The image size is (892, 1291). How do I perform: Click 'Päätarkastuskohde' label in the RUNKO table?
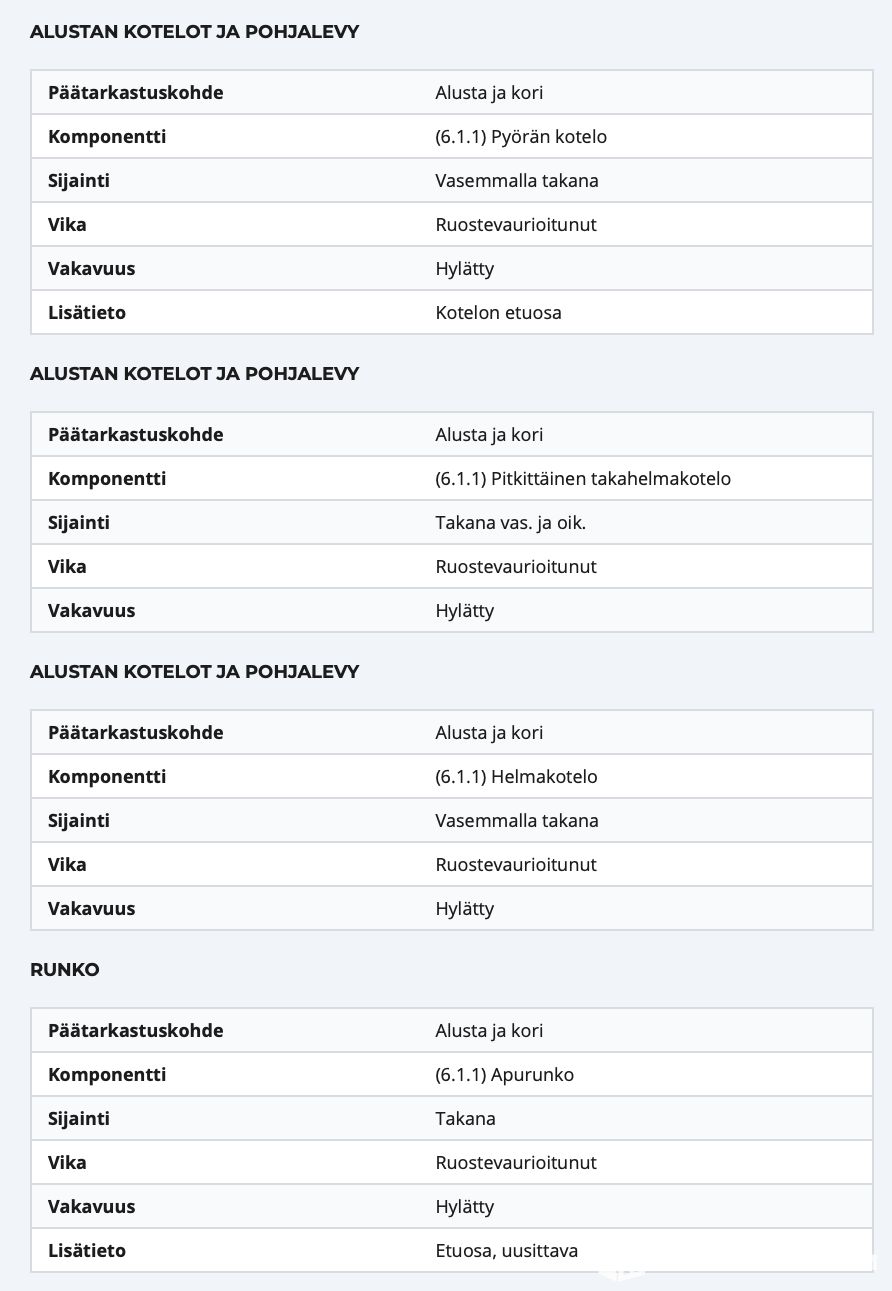135,1031
